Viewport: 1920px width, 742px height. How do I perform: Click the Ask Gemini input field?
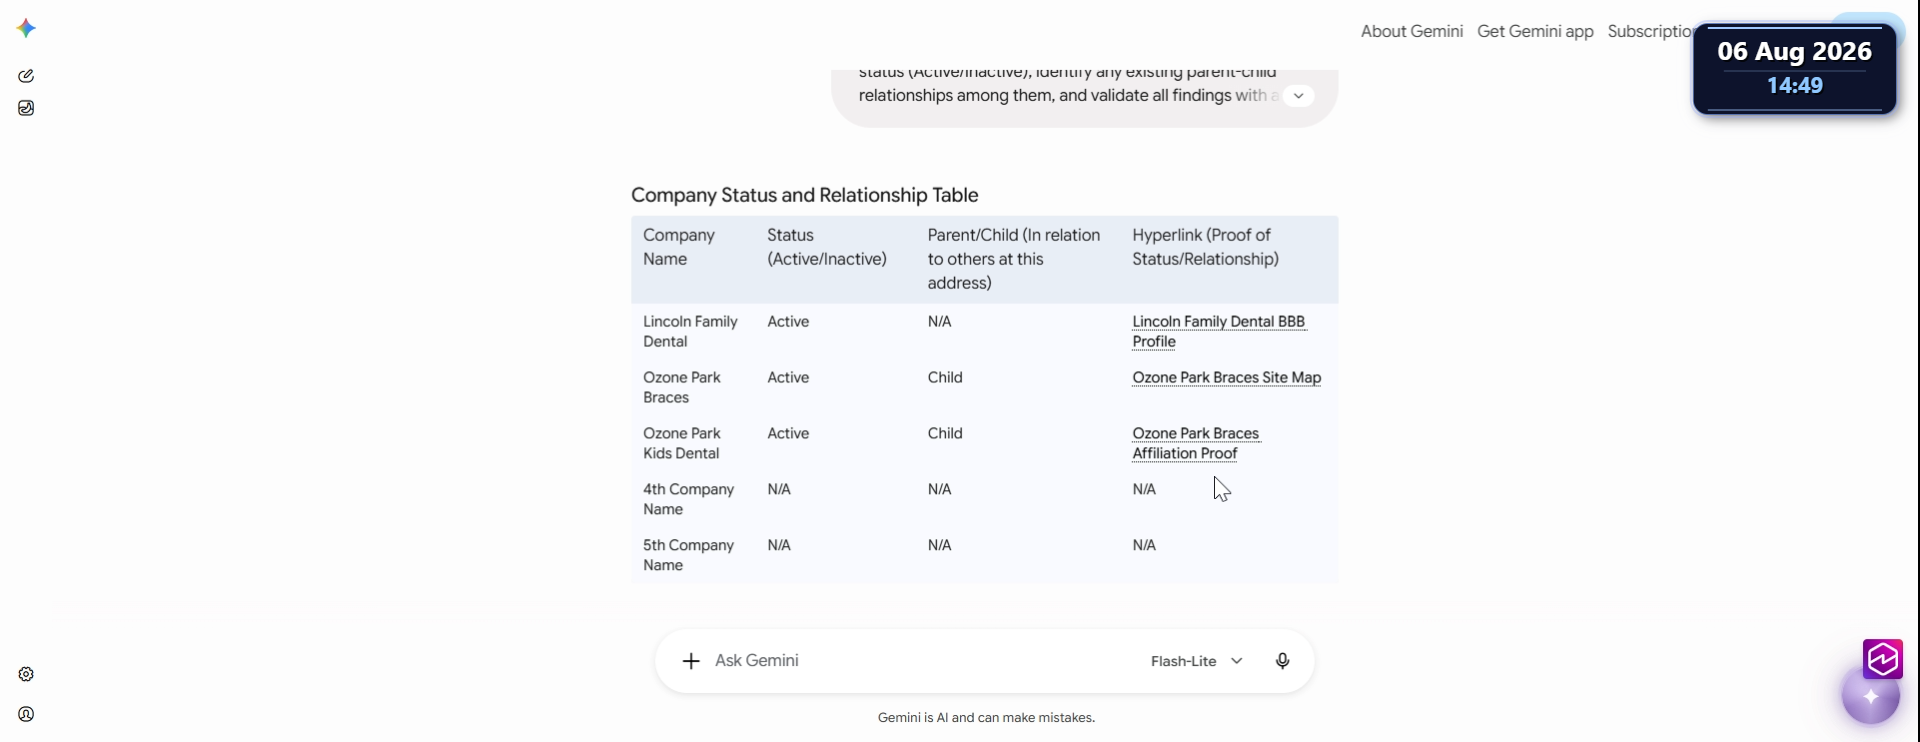tap(920, 661)
